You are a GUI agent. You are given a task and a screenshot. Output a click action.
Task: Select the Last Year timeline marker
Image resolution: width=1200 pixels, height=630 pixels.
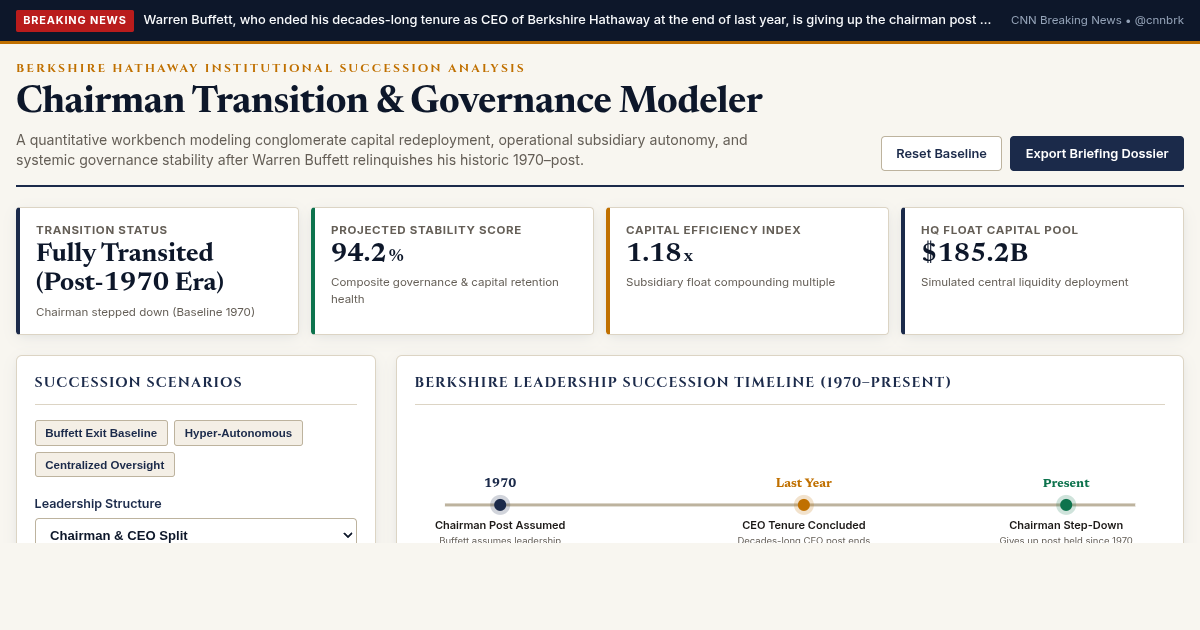click(x=804, y=505)
